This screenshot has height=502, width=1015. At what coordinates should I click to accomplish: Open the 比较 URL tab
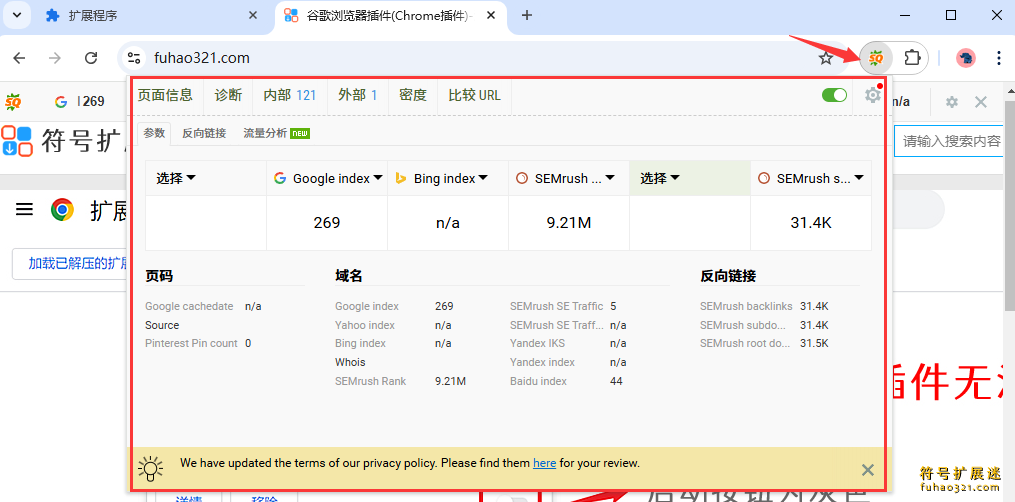point(474,95)
